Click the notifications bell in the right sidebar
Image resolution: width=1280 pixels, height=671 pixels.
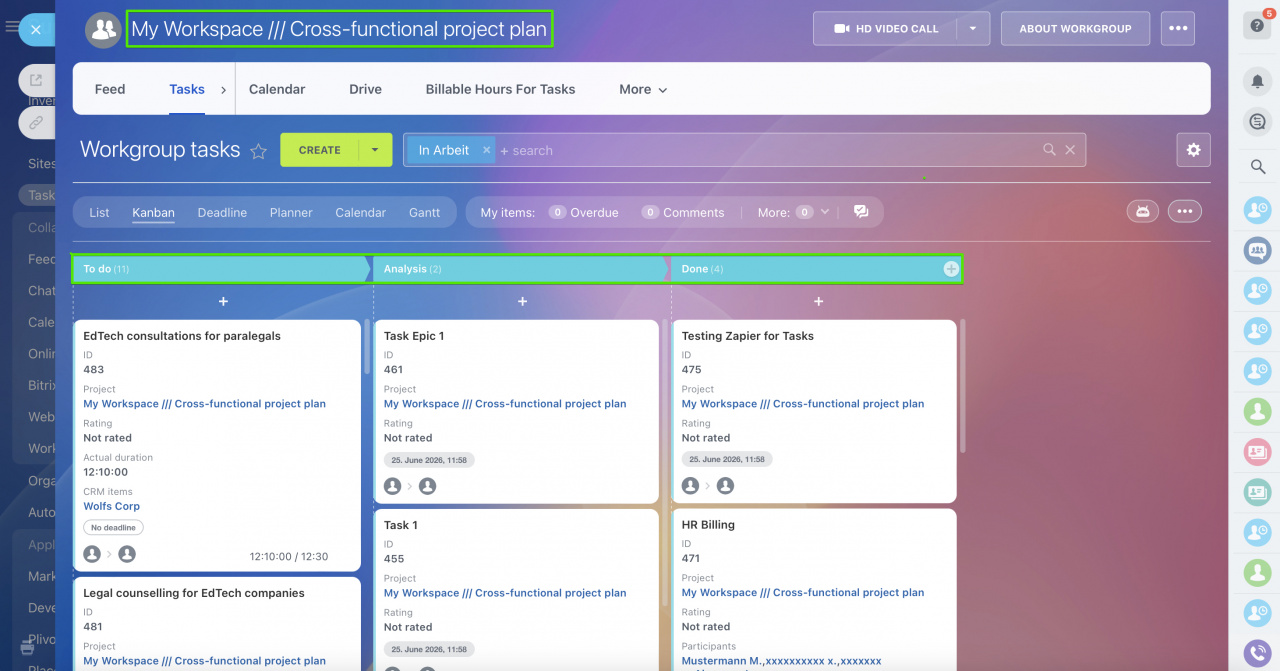coord(1257,81)
